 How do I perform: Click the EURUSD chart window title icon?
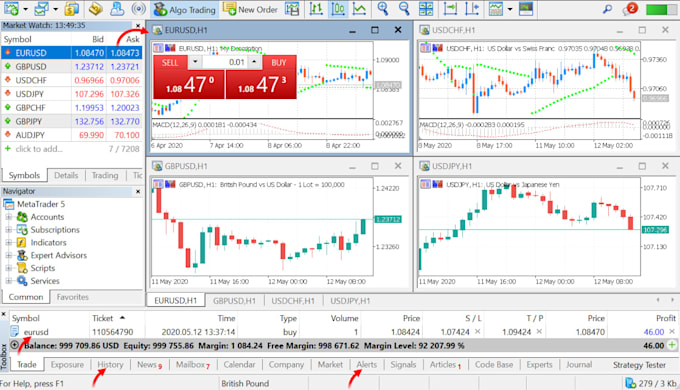coord(157,30)
